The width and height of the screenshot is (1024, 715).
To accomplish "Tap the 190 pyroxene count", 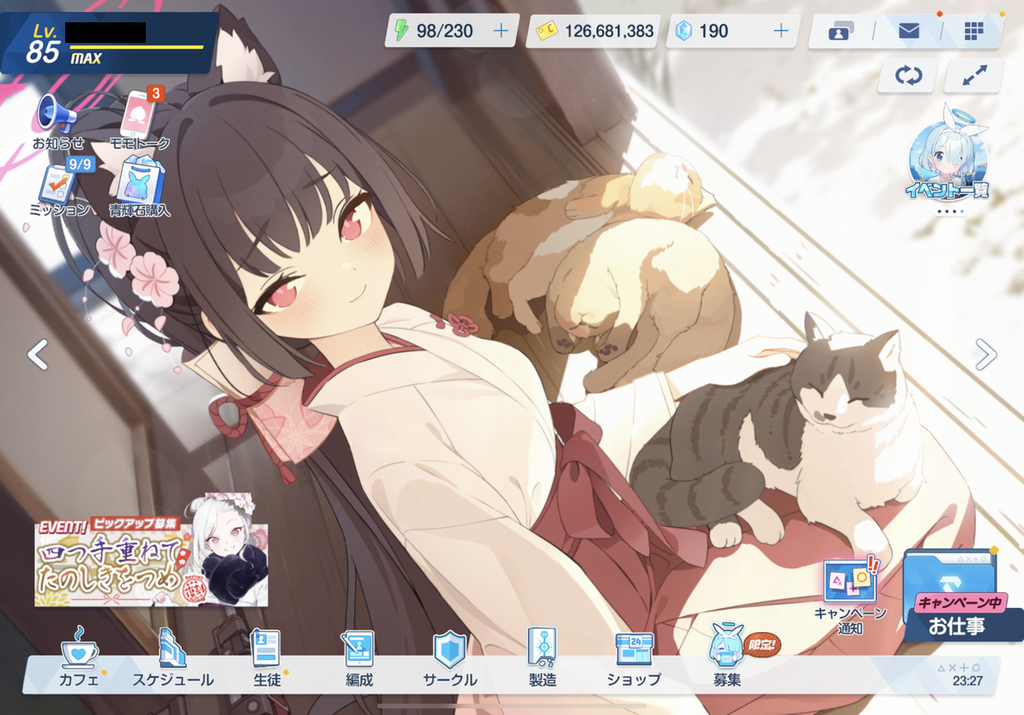I will click(714, 31).
